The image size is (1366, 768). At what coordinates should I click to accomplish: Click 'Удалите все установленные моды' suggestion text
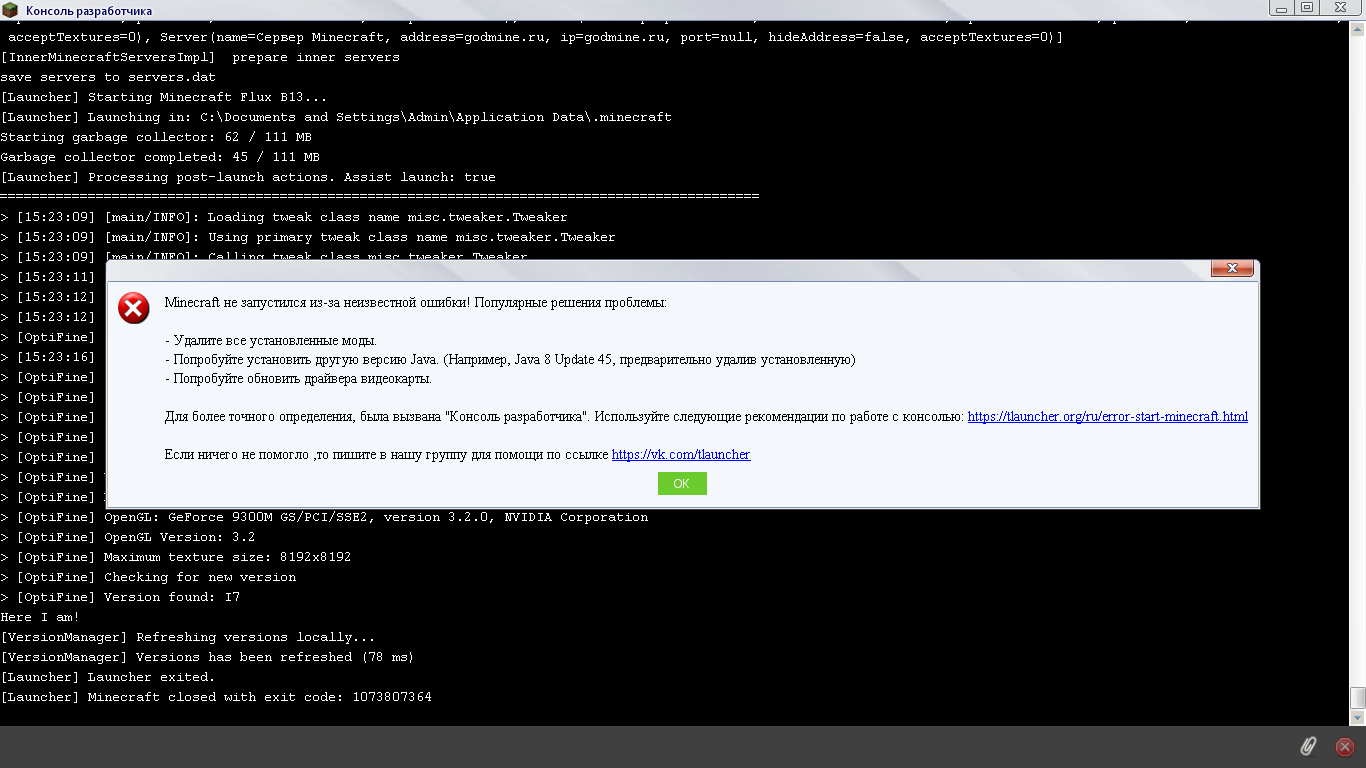(270, 341)
